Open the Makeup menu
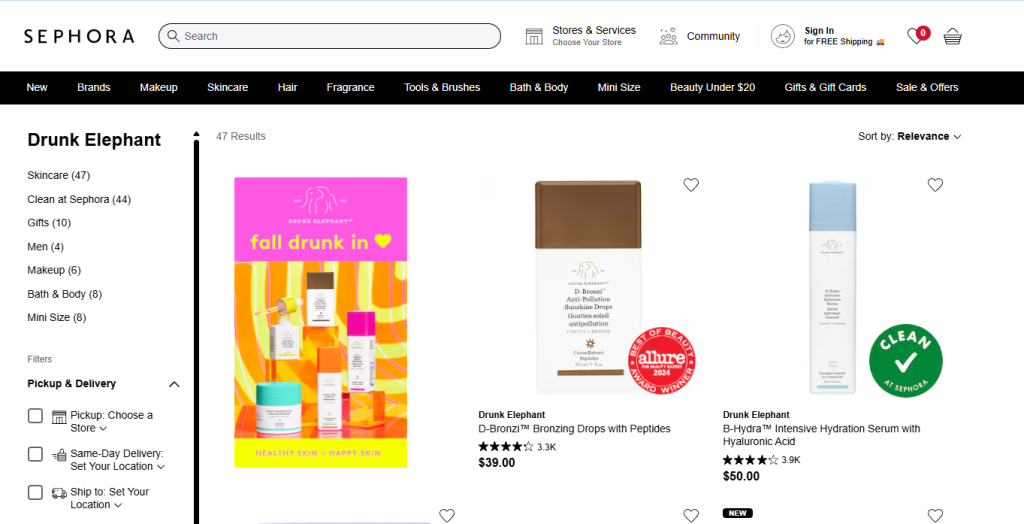Viewport: 1024px width, 524px height. pos(159,87)
